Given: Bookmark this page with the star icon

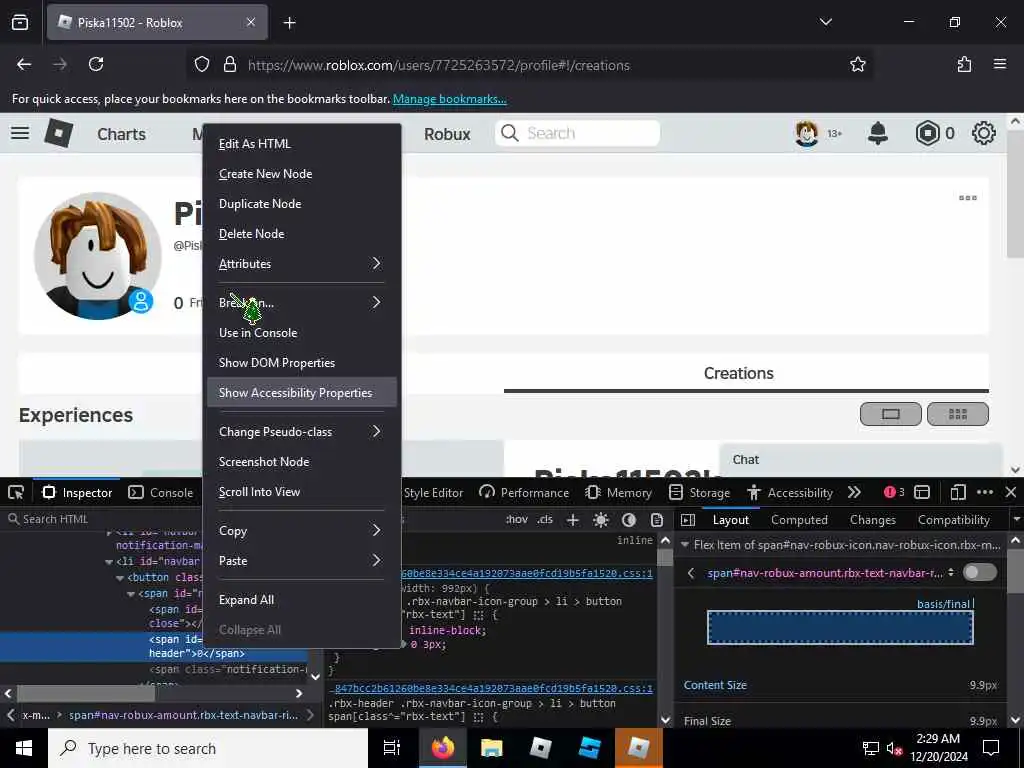Looking at the screenshot, I should pos(857,65).
